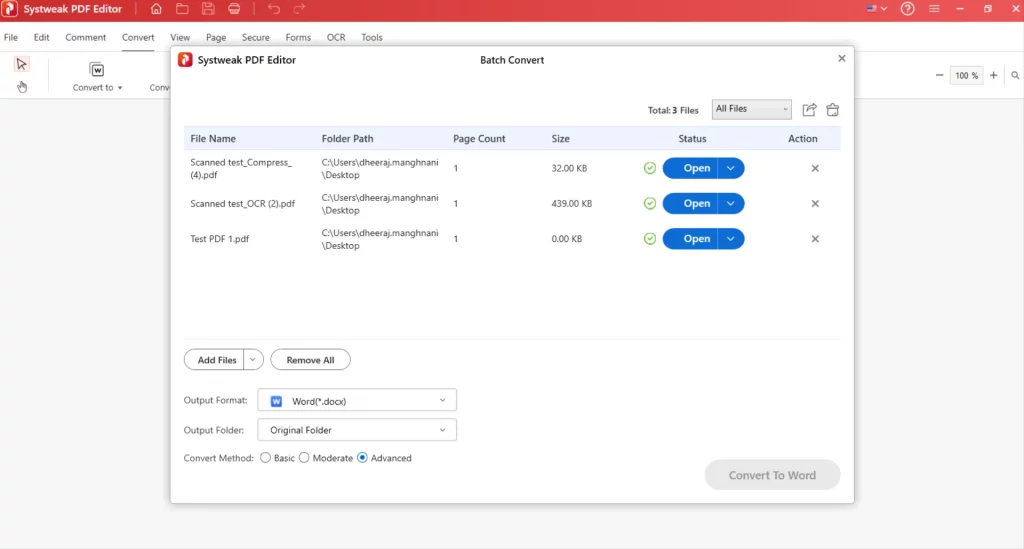This screenshot has height=549, width=1024.
Task: Choose the Hand pan tool
Action: pos(22,87)
